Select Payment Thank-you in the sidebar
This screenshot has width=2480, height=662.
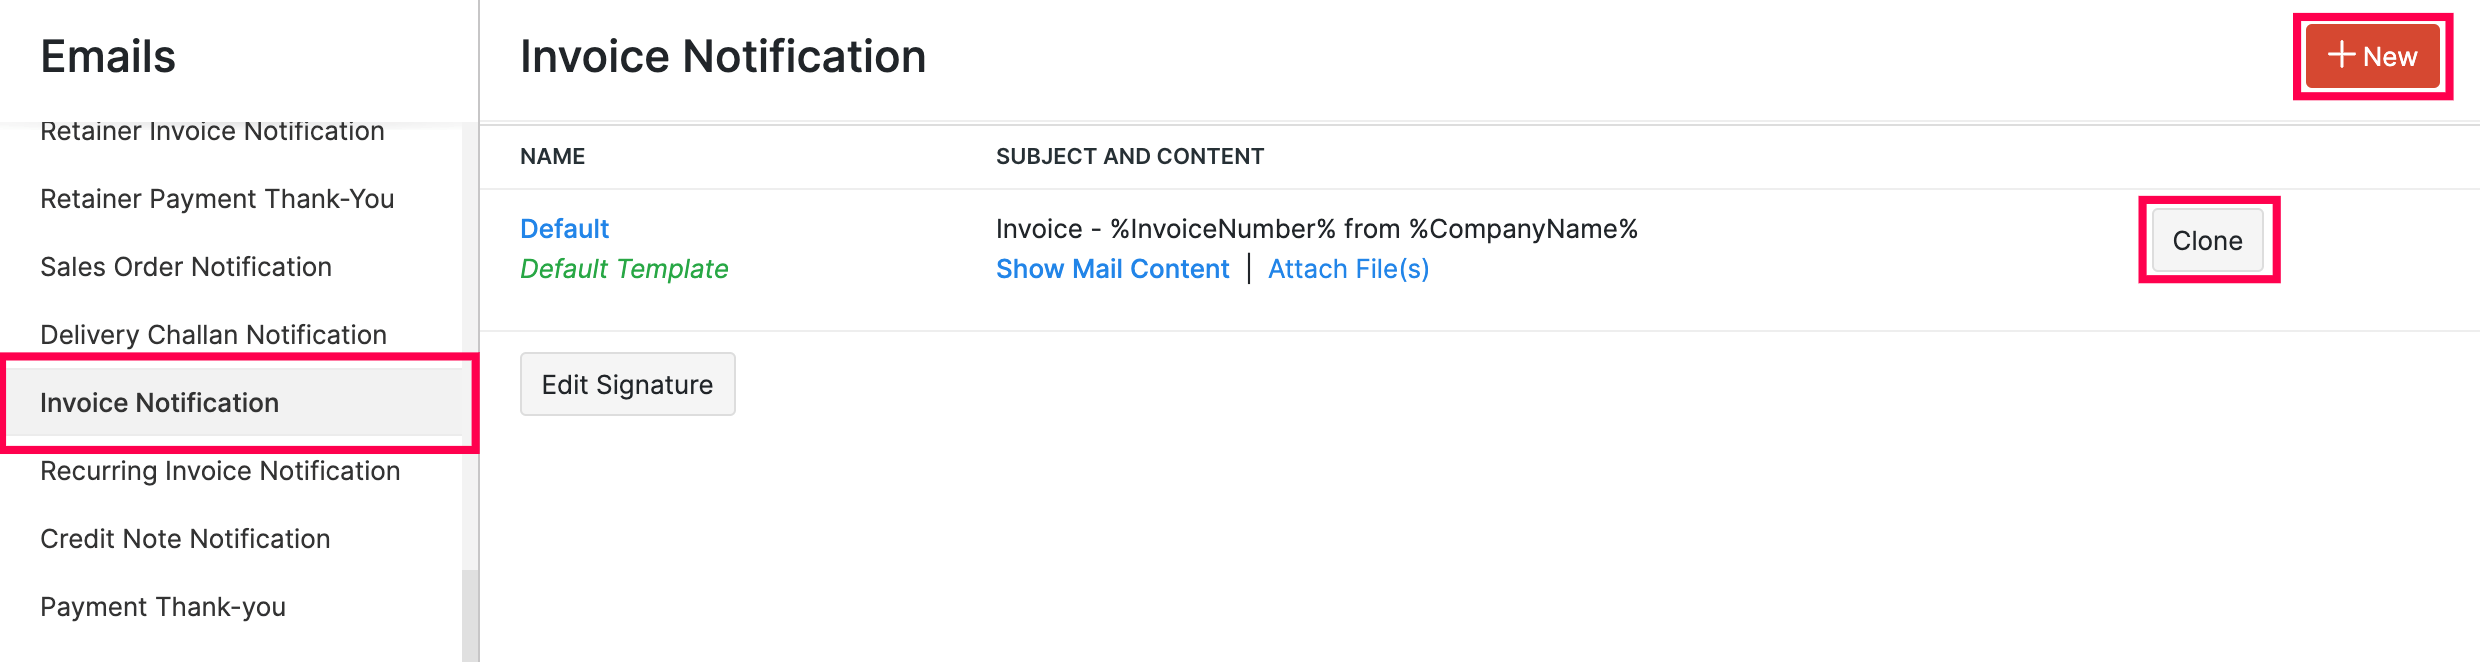pyautogui.click(x=163, y=606)
